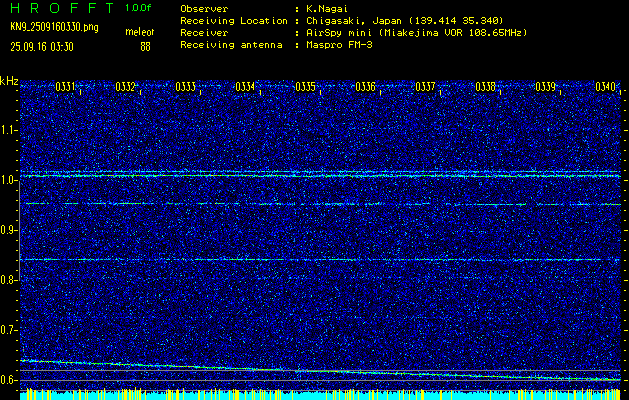This screenshot has width=629, height=400.
Task: Click the Maspro FM-3 antenna entry
Action: pyautogui.click(x=339, y=45)
